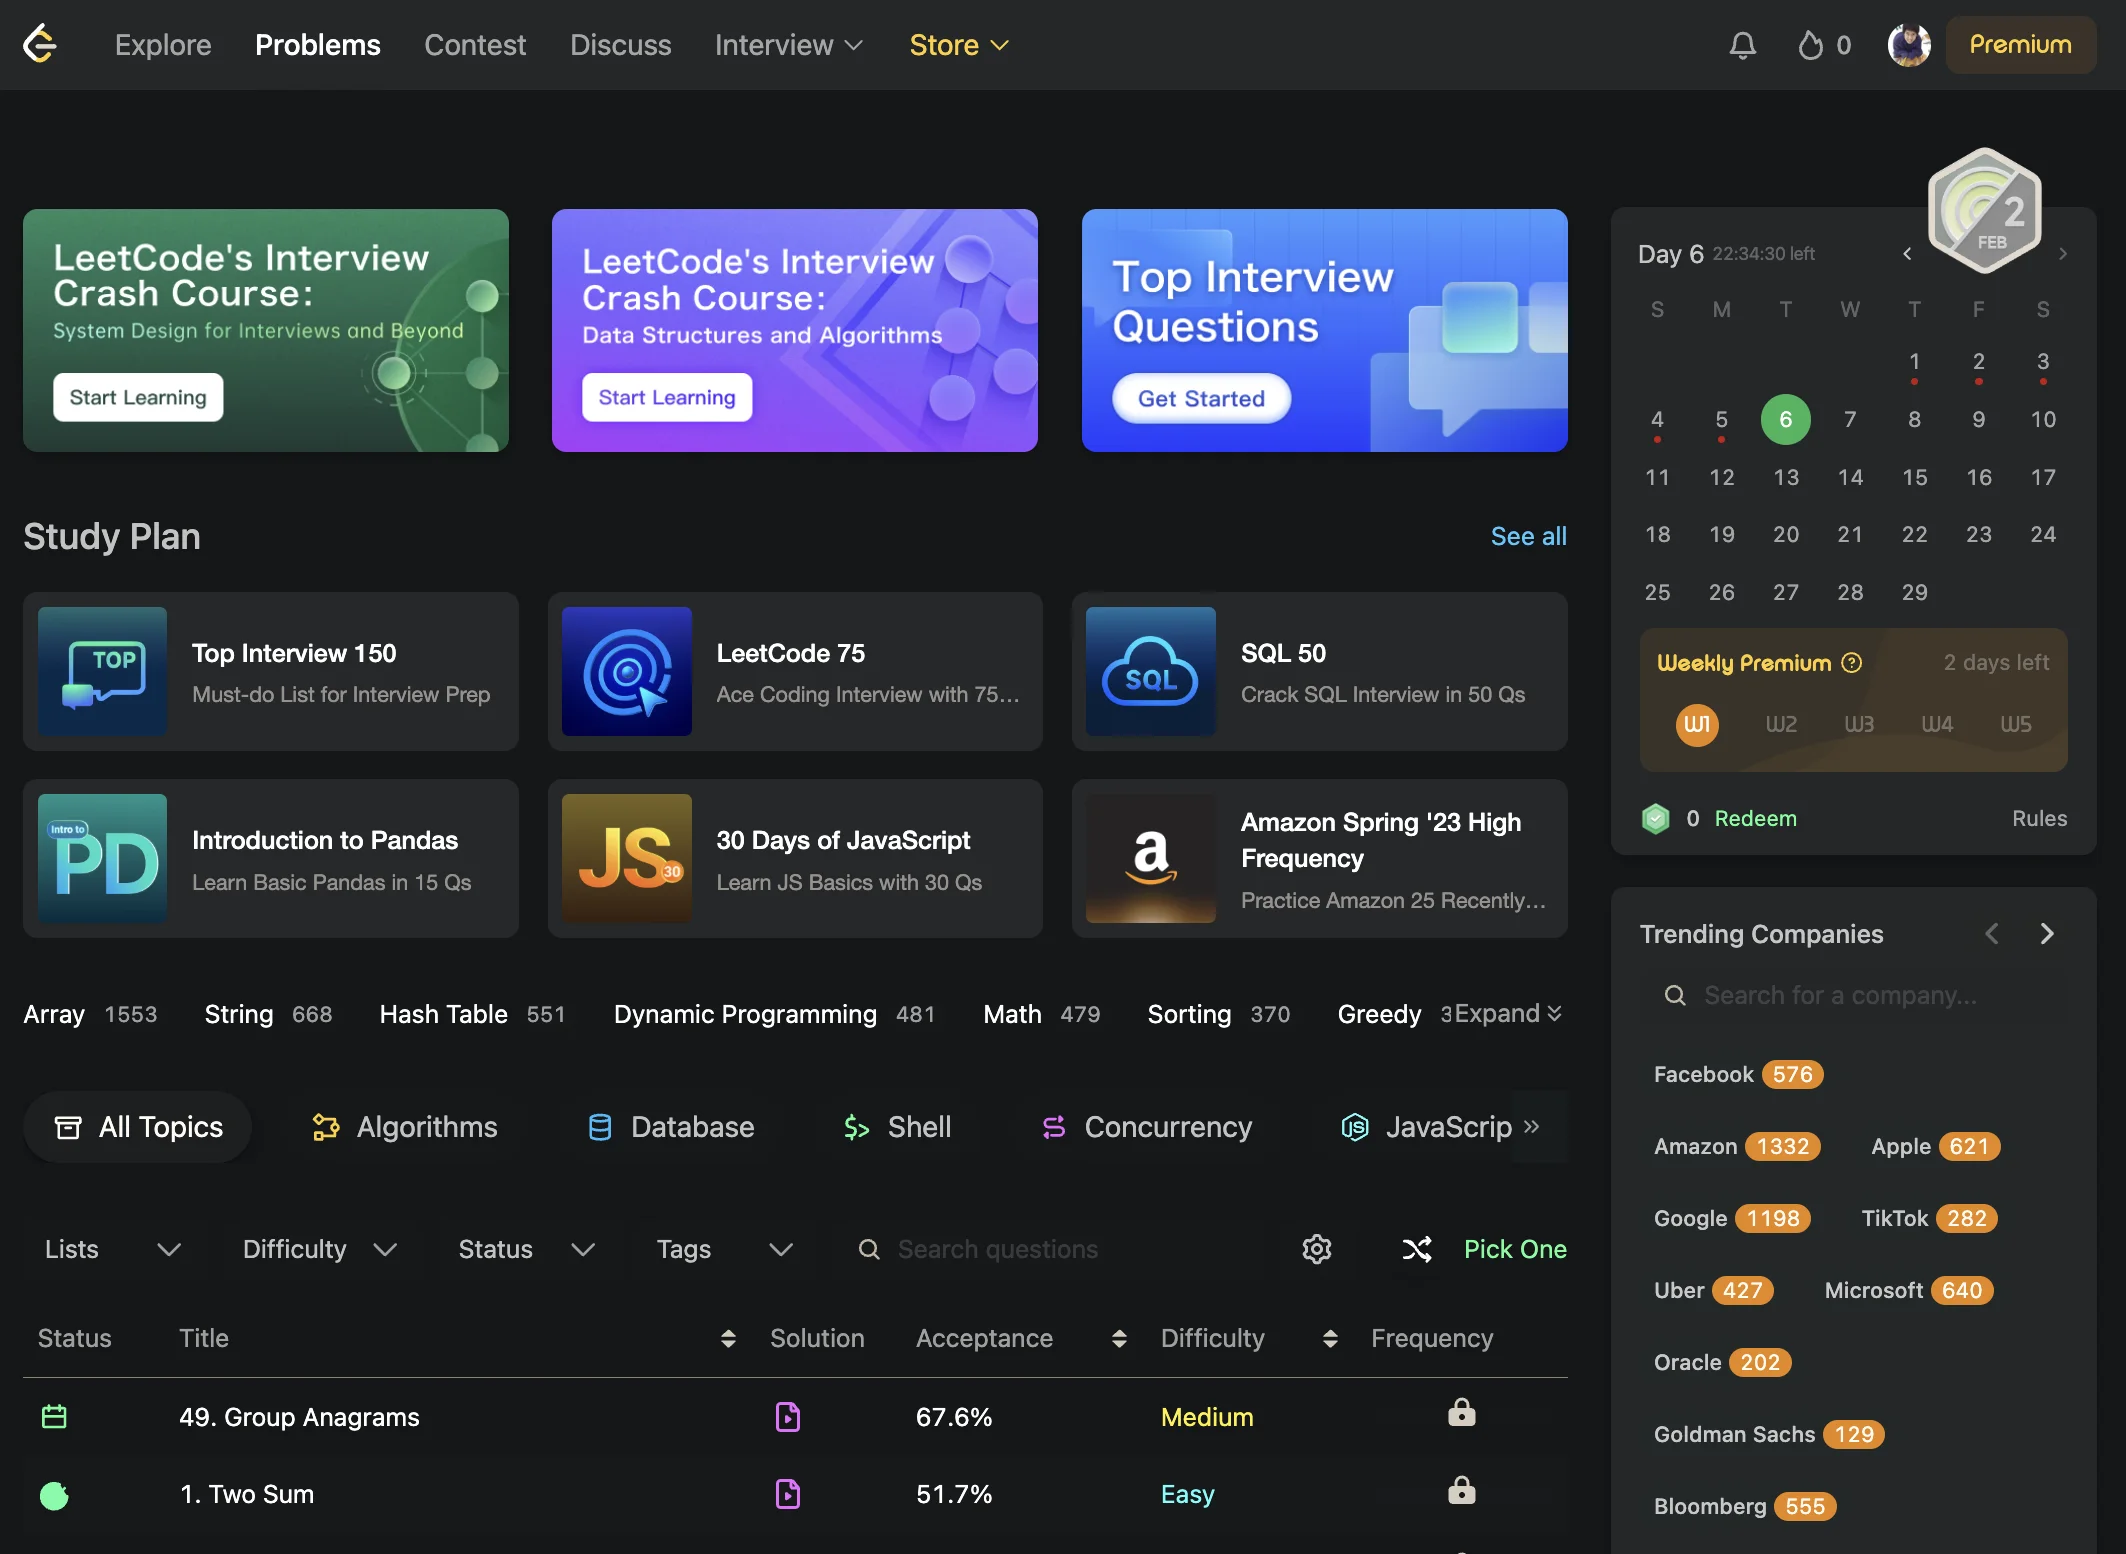
Task: Open solution for Group Anagrams
Action: coord(788,1417)
